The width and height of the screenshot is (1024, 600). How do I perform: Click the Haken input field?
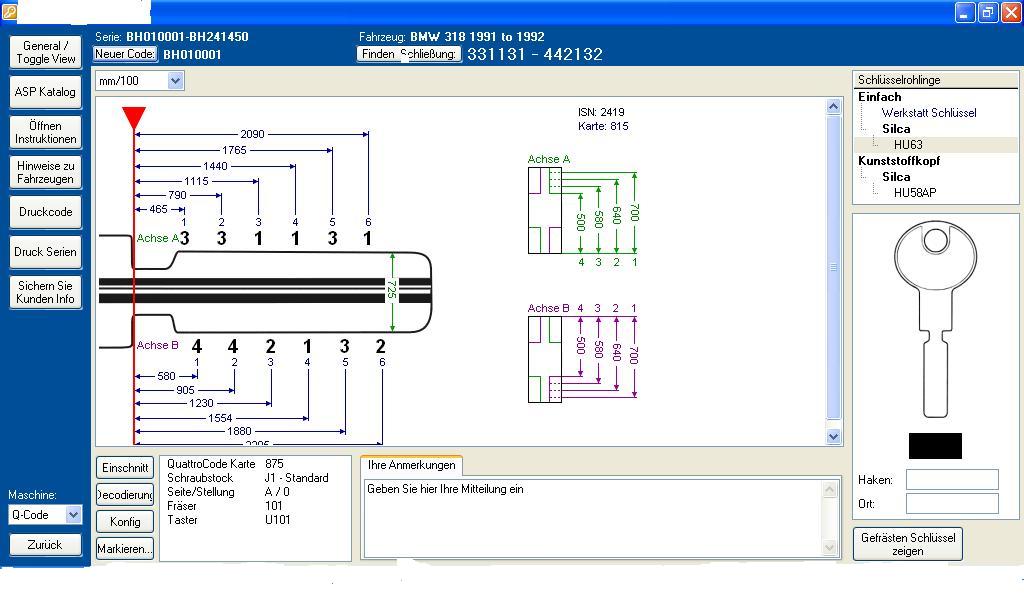click(x=951, y=480)
